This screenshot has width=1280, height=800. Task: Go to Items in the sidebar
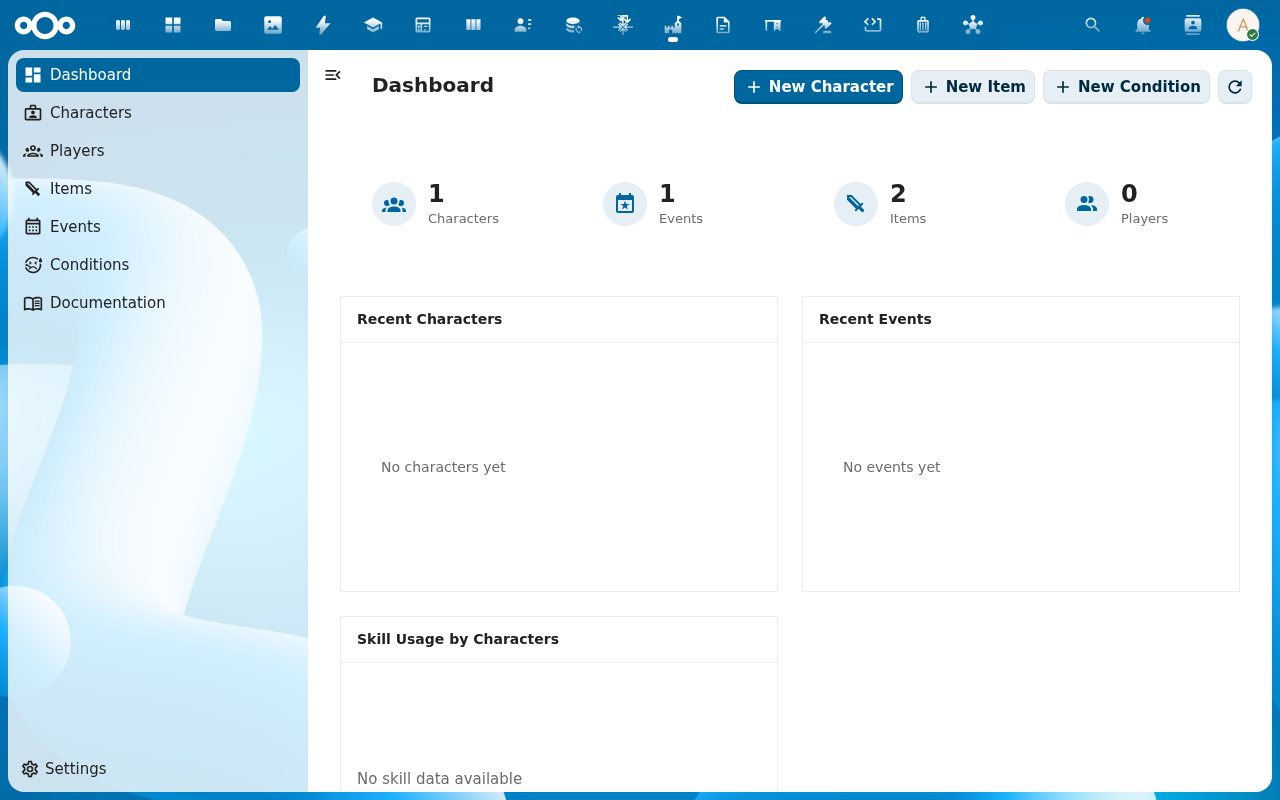point(158,189)
